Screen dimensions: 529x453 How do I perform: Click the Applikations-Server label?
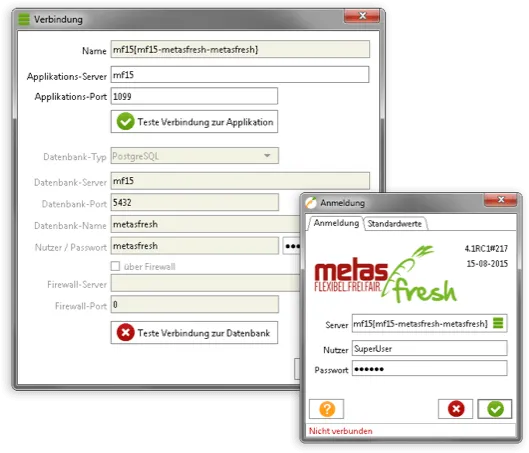coord(67,76)
